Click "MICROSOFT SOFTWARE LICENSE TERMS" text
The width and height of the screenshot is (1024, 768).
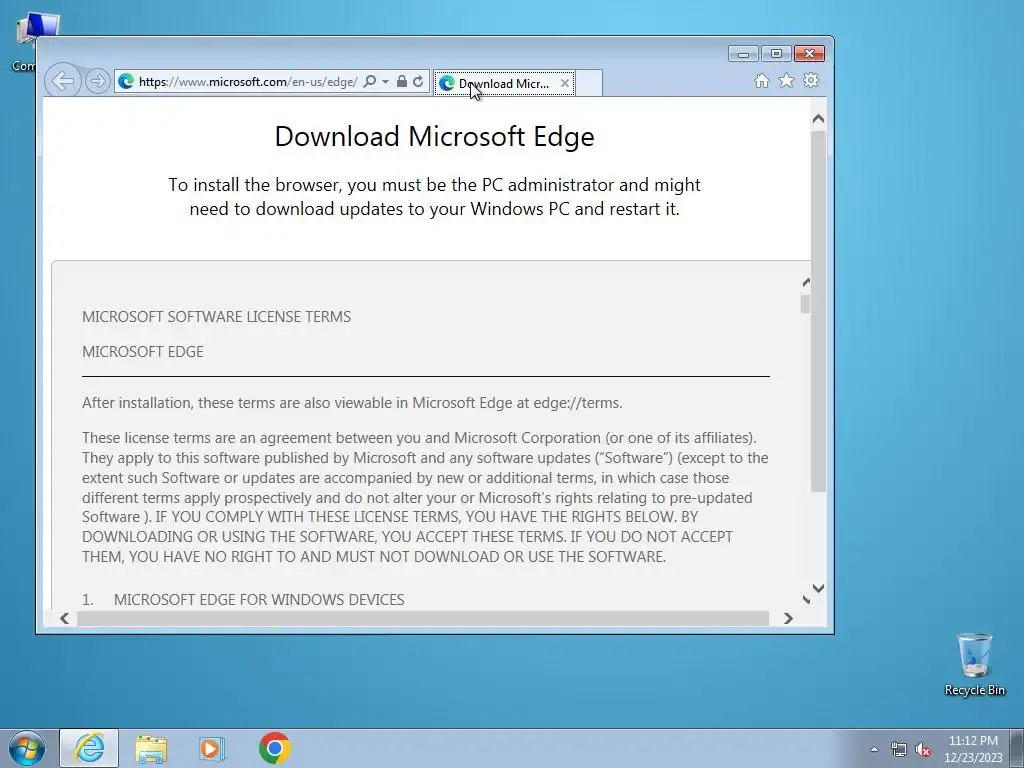tap(216, 317)
